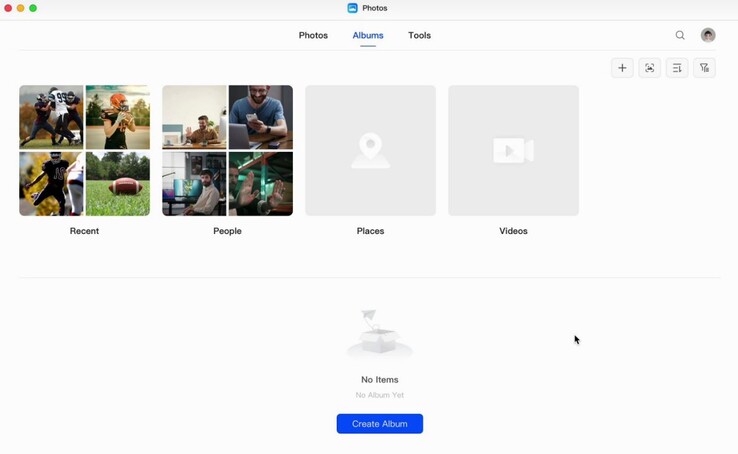The width and height of the screenshot is (738, 454).
Task: Open the Places album placeholder
Action: pos(370,151)
